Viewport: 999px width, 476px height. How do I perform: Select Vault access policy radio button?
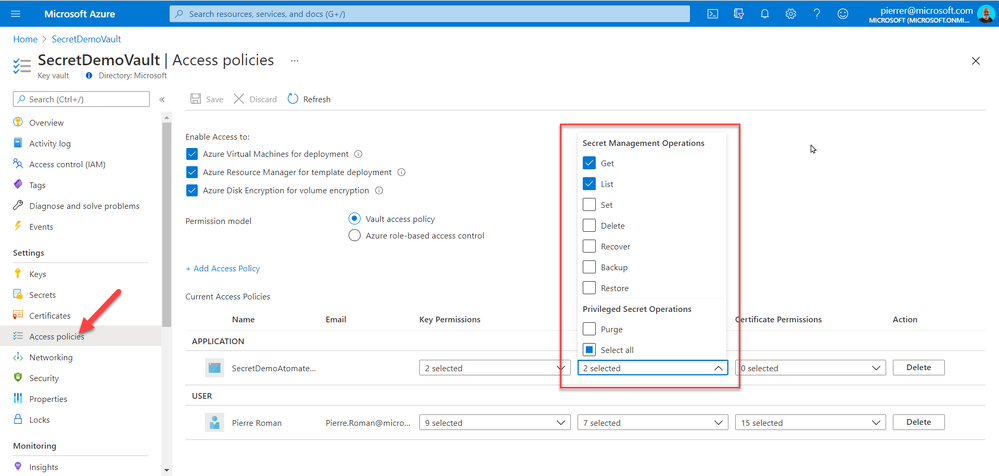[354, 219]
